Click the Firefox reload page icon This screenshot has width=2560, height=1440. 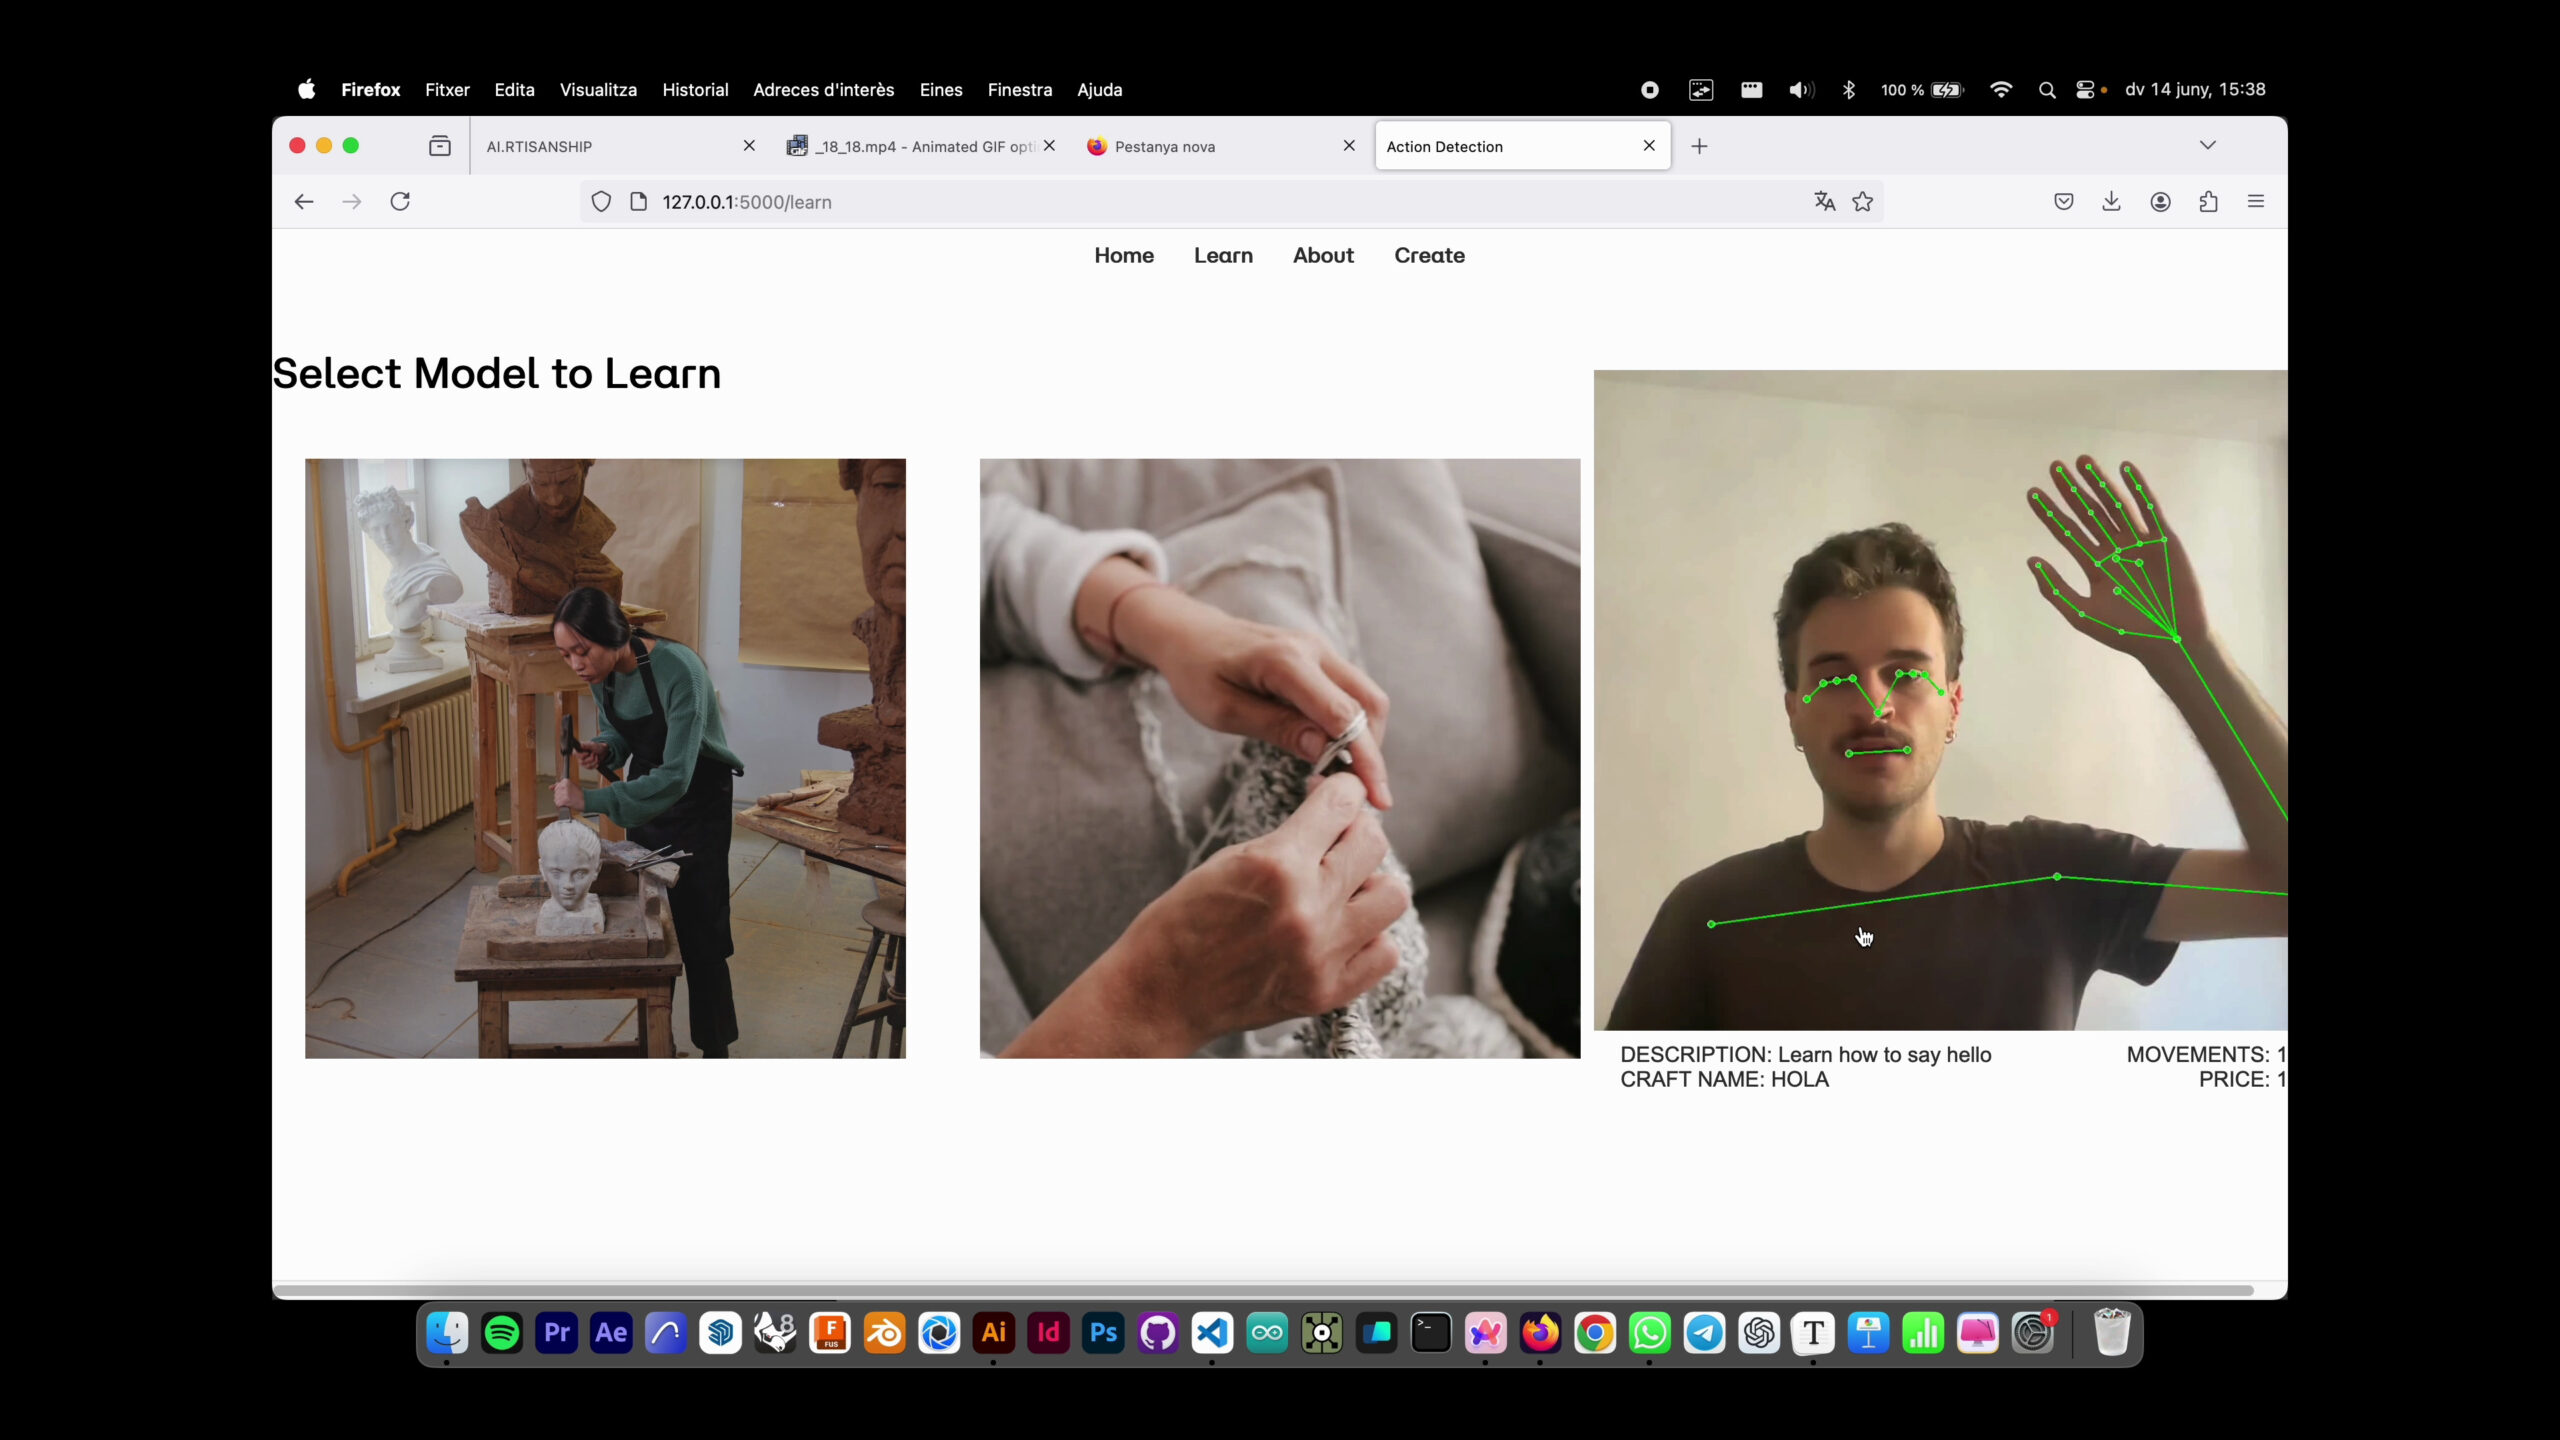coord(400,202)
